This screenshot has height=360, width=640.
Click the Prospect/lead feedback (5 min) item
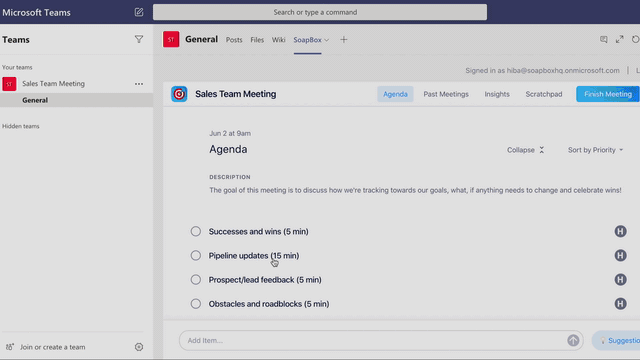pos(265,280)
